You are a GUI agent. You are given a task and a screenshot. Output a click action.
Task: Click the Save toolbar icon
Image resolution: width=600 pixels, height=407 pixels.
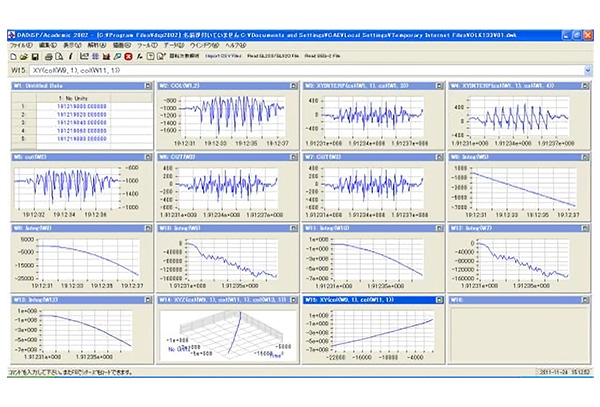[36, 56]
